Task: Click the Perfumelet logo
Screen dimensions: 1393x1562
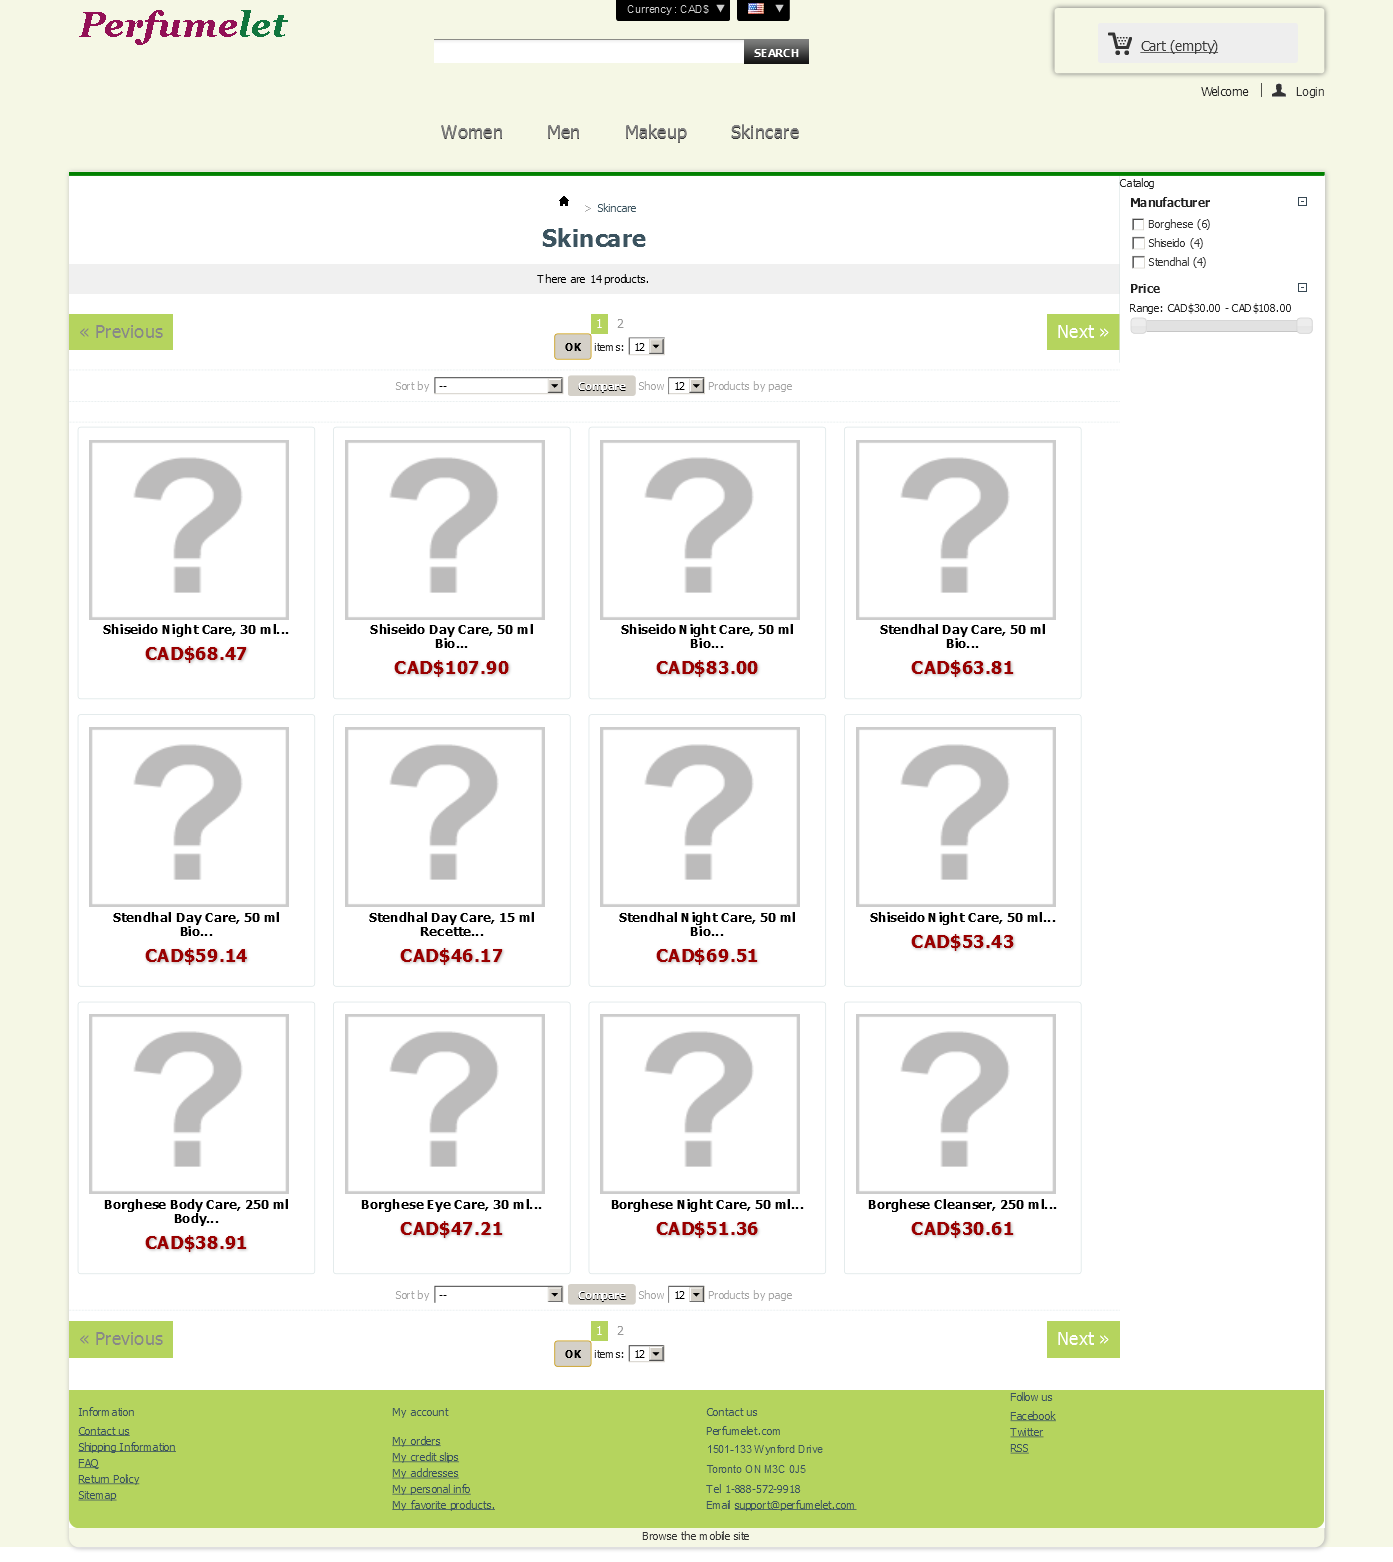Action: point(184,25)
